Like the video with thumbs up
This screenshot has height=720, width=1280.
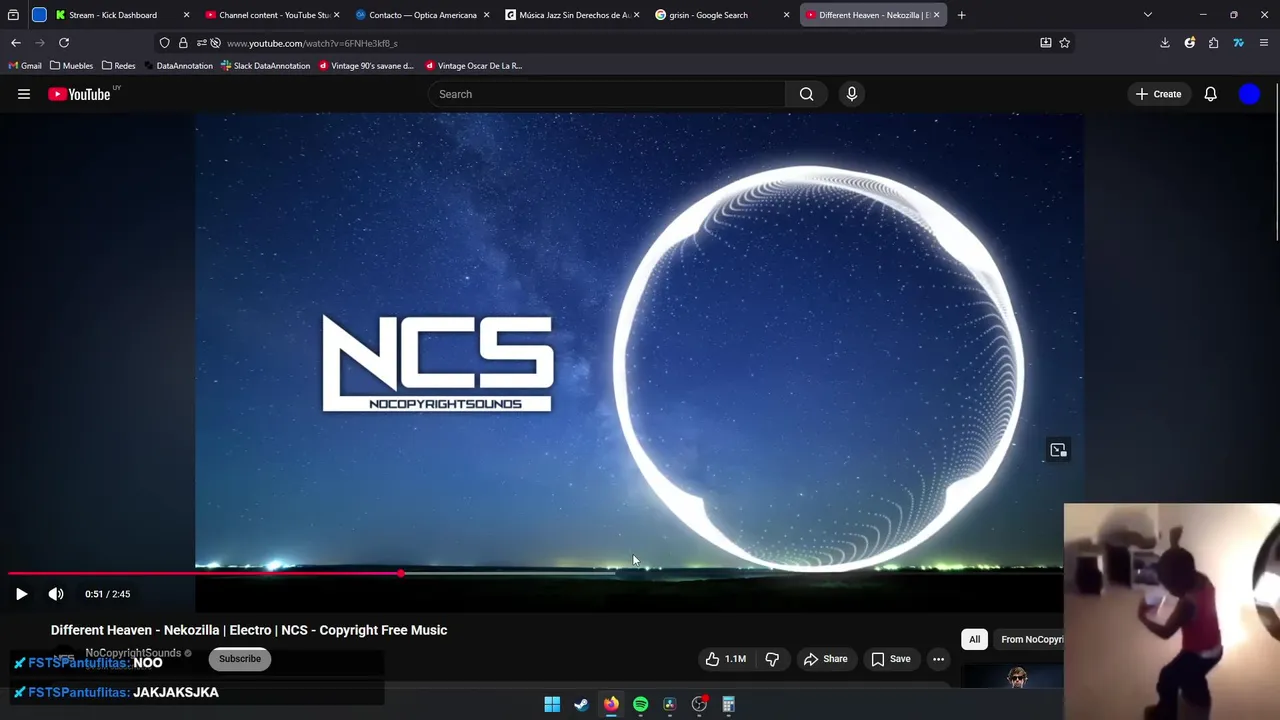click(x=726, y=659)
